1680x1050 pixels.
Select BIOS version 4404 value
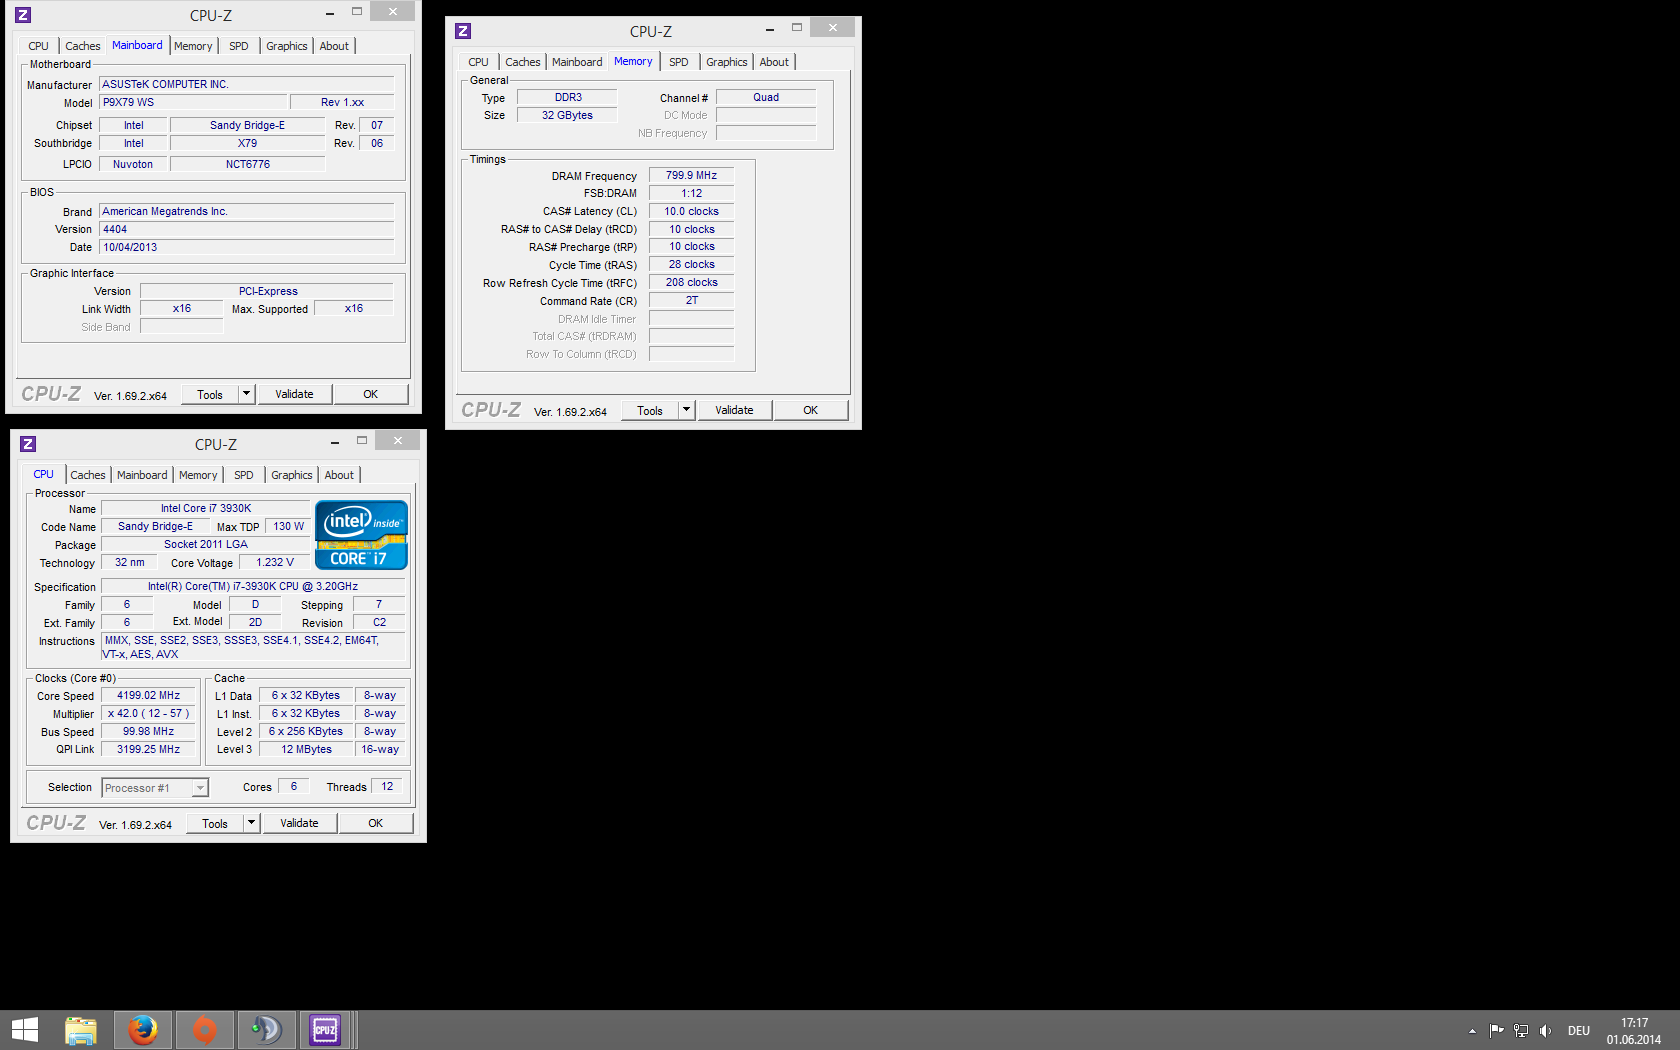click(x=247, y=229)
